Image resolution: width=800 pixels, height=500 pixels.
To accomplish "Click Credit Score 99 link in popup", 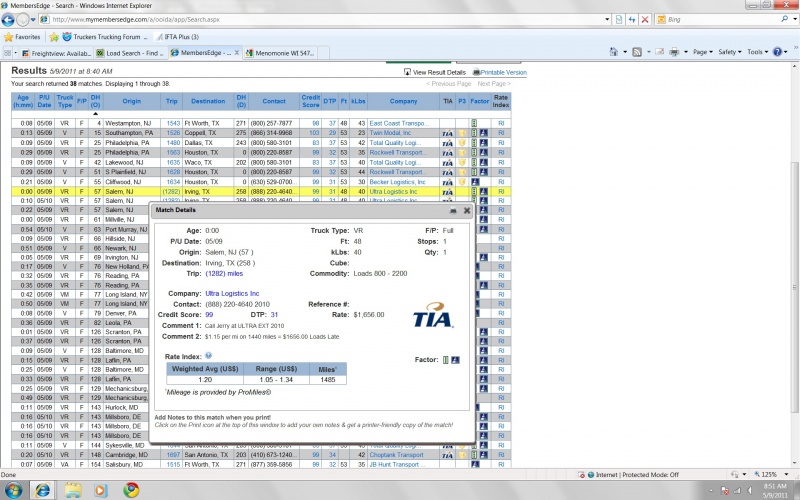I will click(209, 315).
